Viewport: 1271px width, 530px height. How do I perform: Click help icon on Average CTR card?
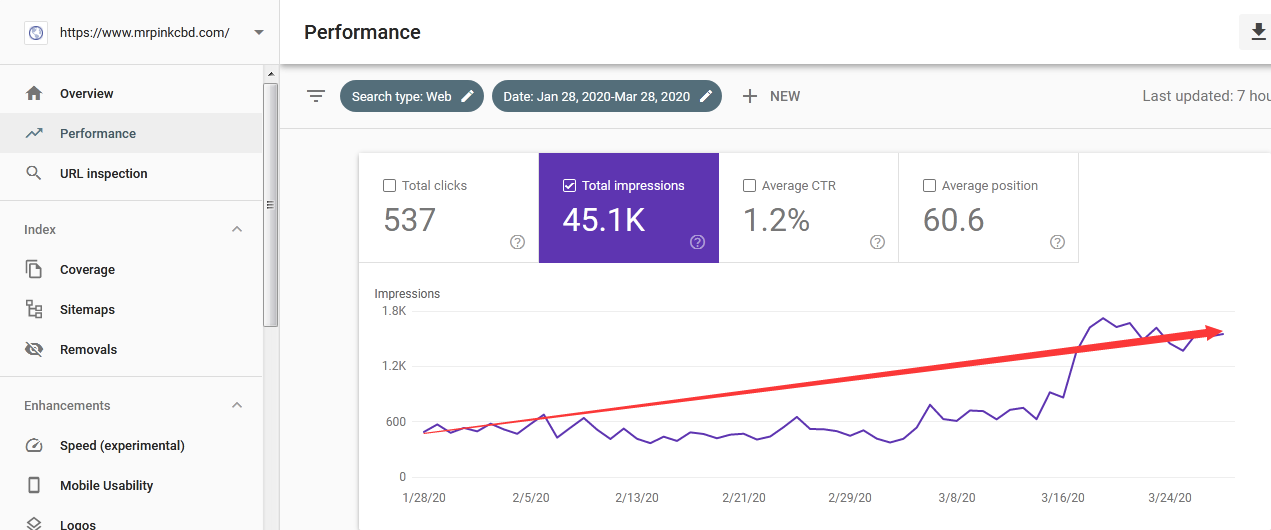(877, 242)
